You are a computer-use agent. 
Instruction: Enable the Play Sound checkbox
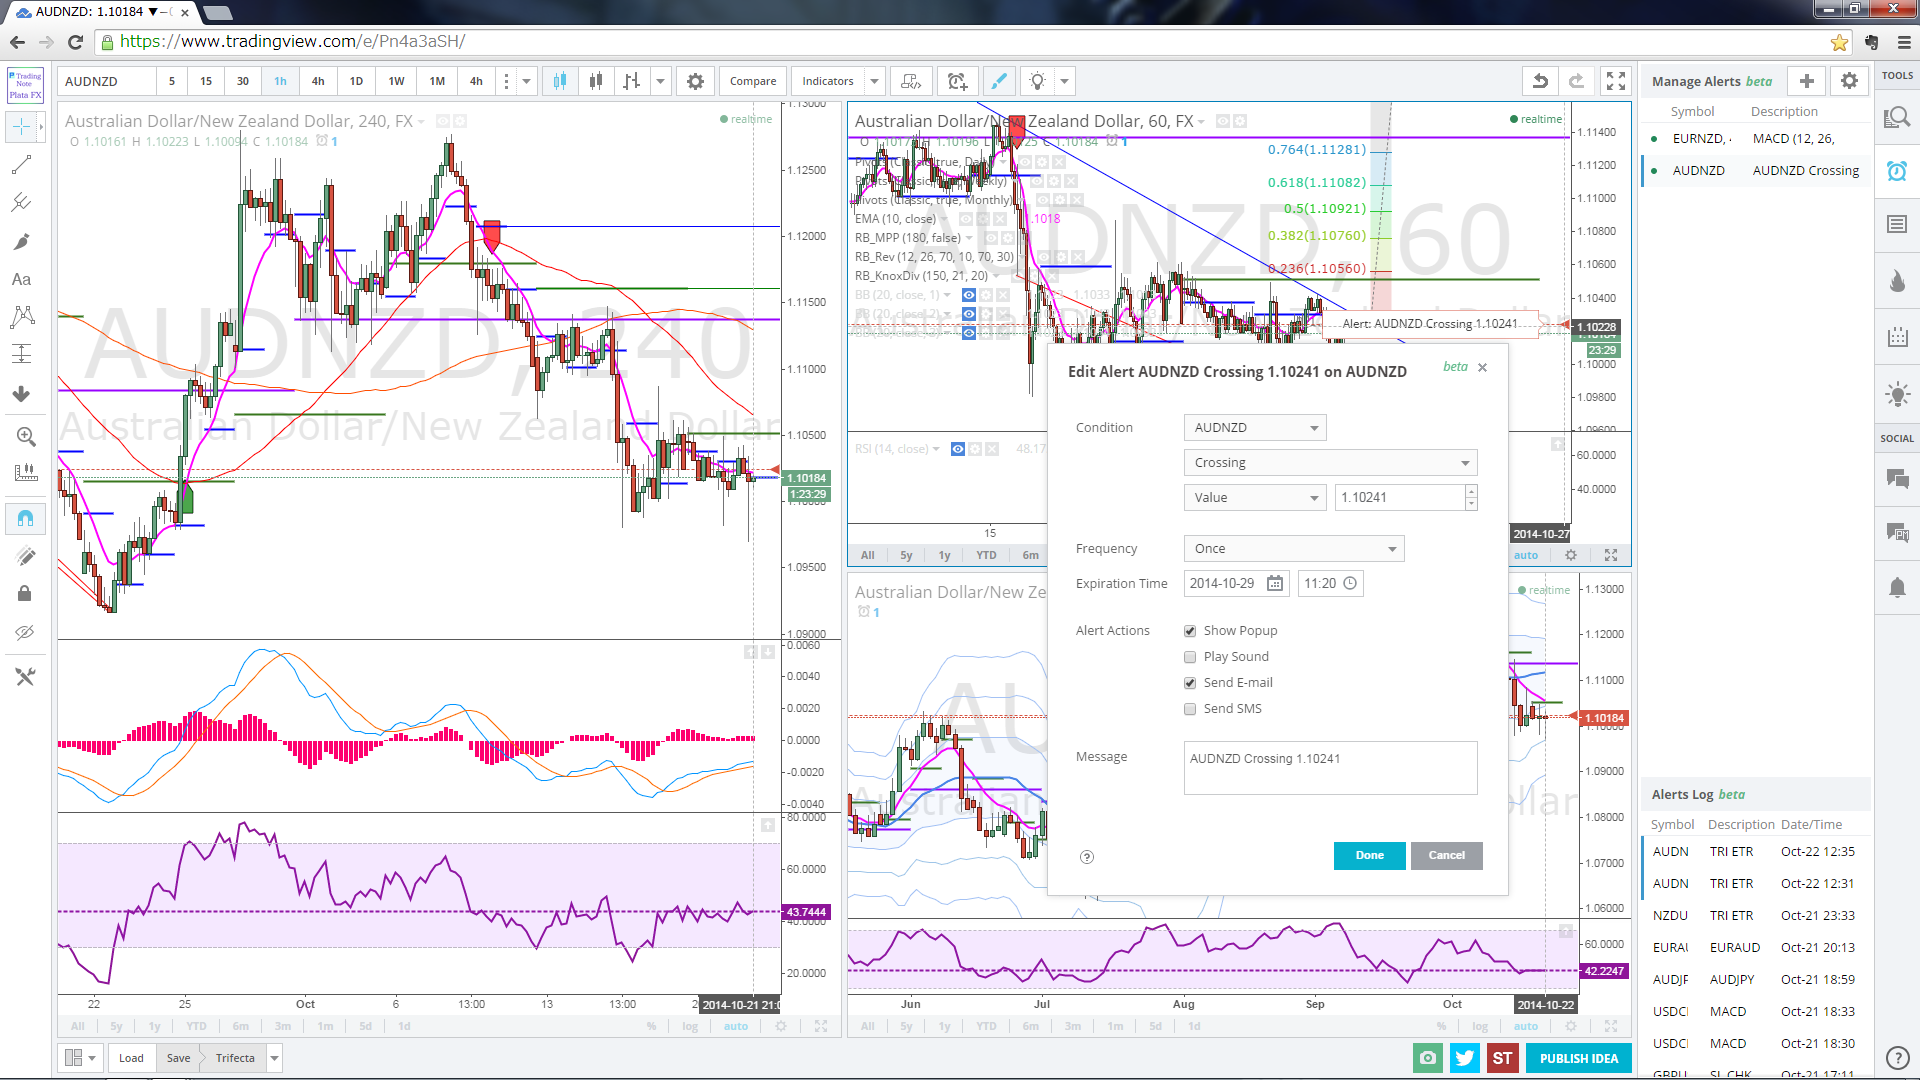coord(1190,657)
